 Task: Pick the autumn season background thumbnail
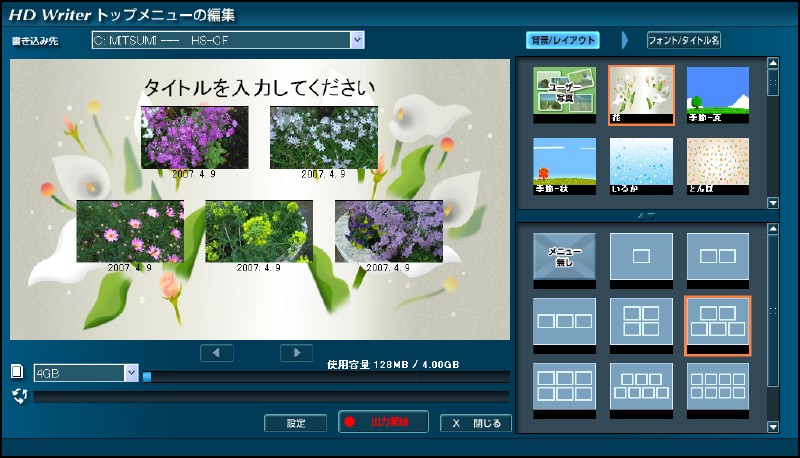pos(564,165)
